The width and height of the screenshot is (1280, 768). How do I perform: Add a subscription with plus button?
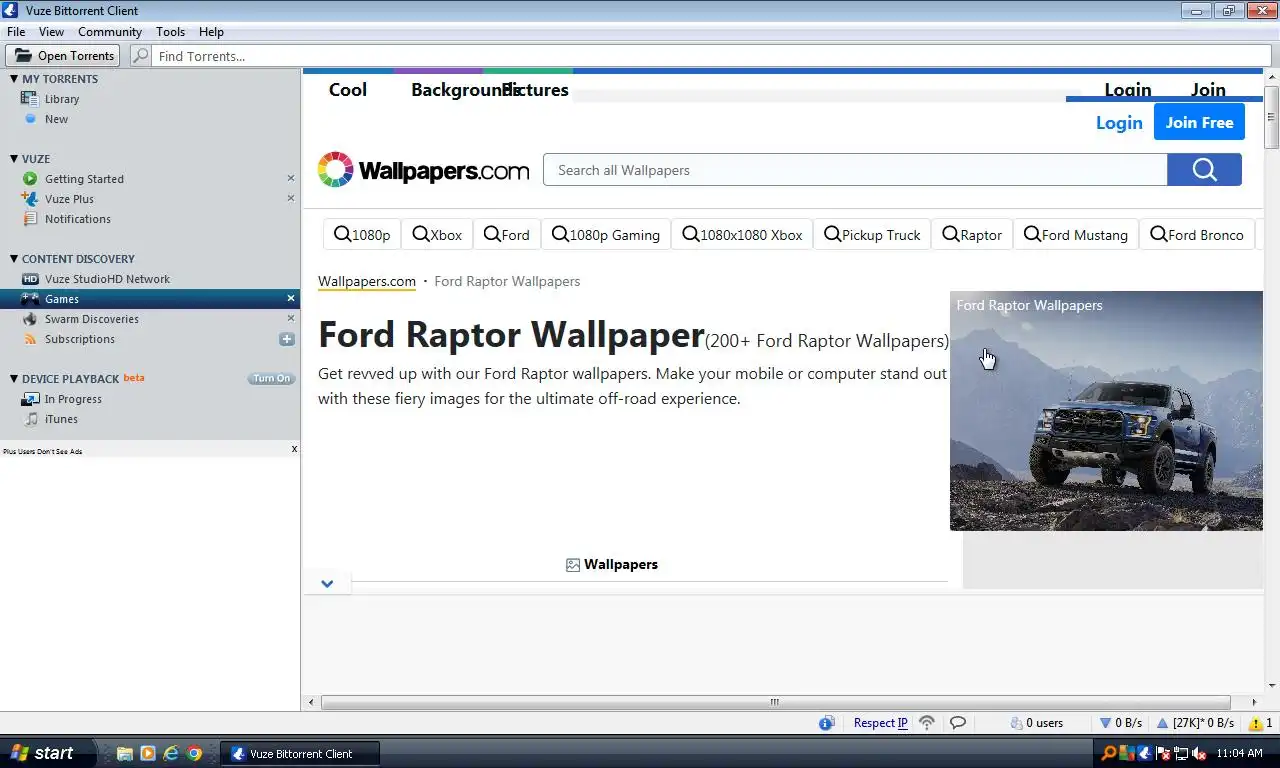[x=287, y=339]
